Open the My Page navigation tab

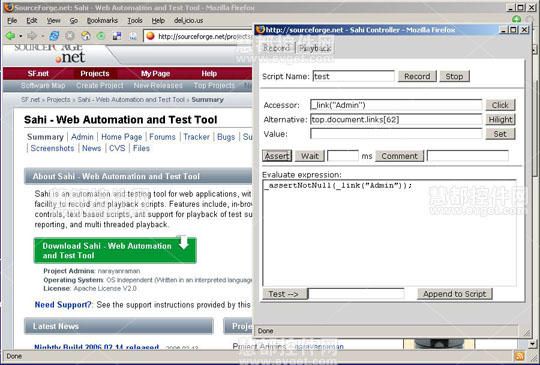tap(155, 74)
